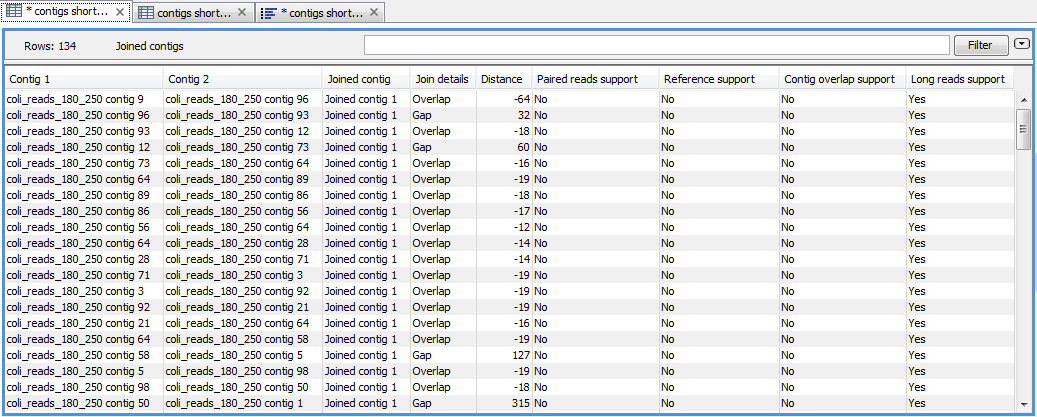Click the Filter button
Image resolution: width=1037 pixels, height=417 pixels.
point(981,45)
